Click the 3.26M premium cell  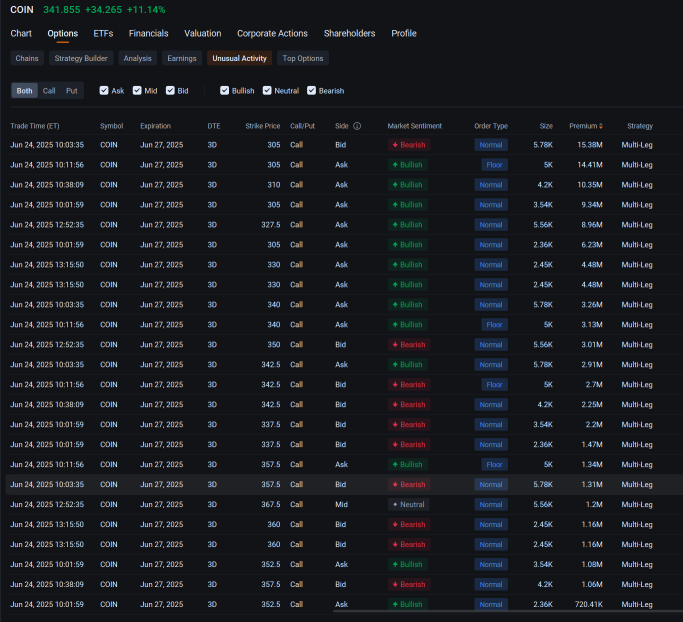click(x=592, y=305)
